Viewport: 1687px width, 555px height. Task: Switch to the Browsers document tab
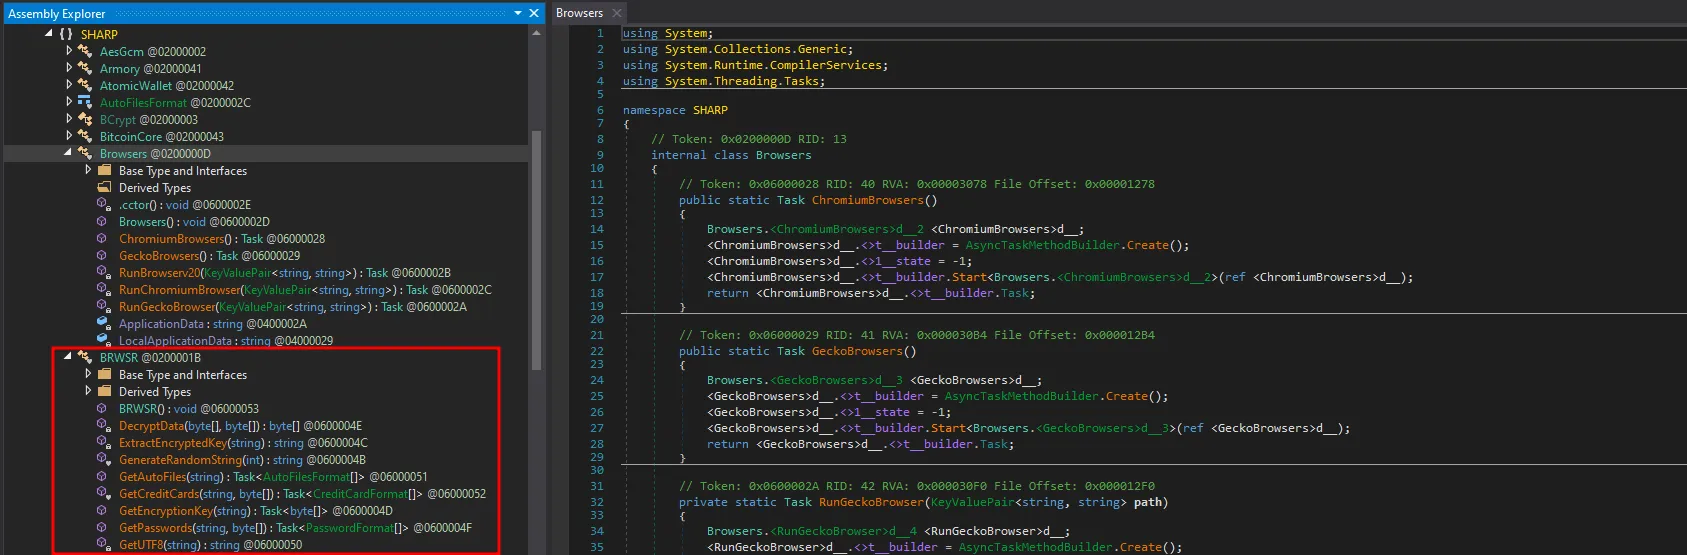pyautogui.click(x=579, y=13)
